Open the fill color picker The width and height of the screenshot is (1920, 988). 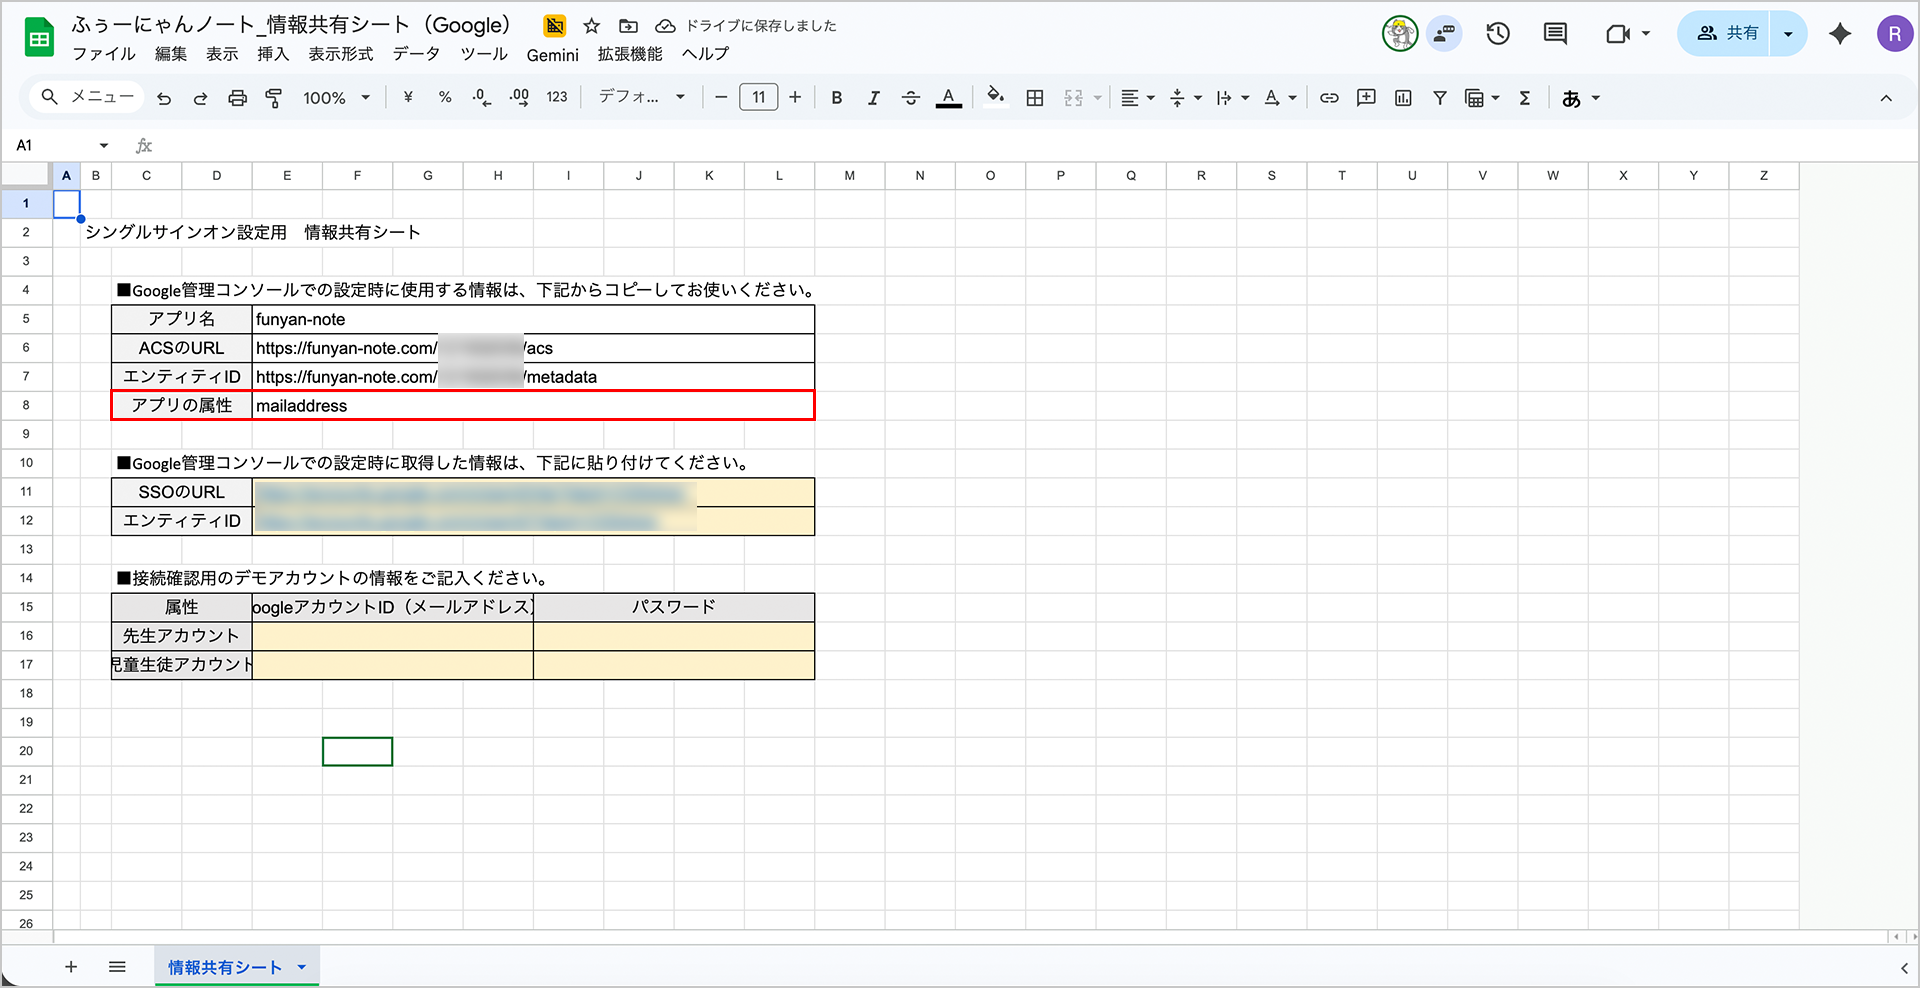[x=995, y=97]
